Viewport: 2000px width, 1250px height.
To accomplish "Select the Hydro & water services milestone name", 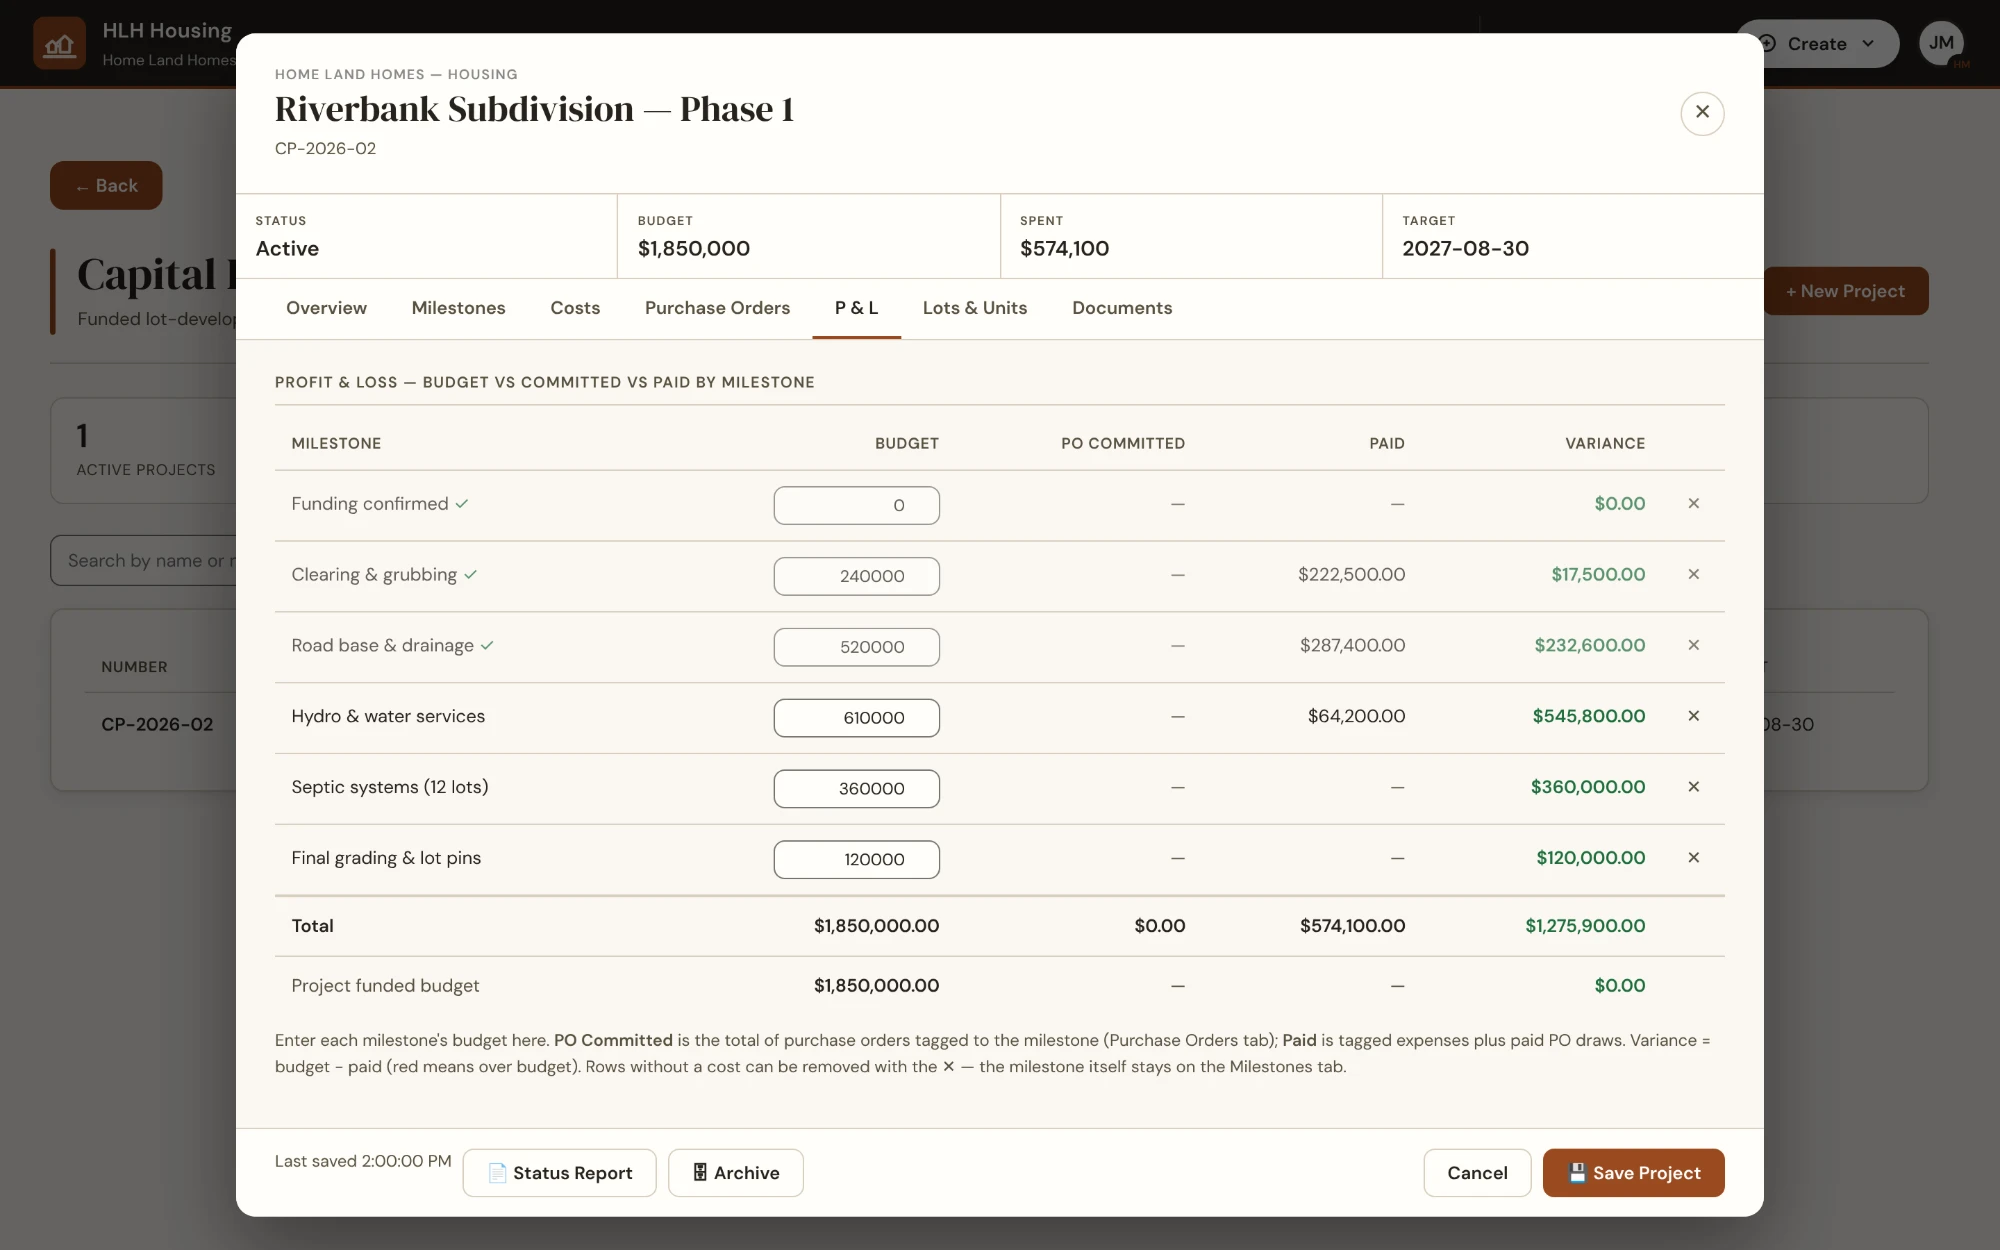I will [388, 717].
